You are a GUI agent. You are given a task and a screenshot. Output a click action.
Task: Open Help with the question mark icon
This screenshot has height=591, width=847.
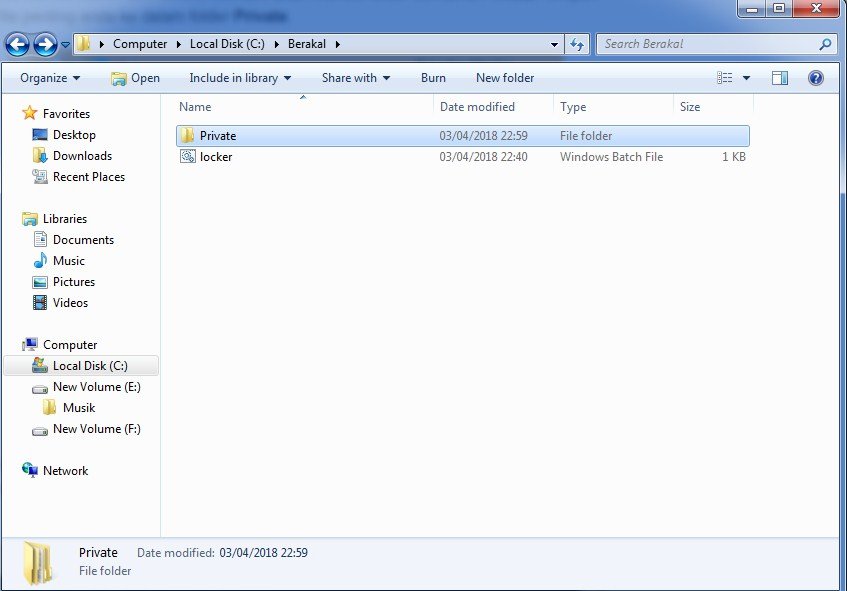(816, 78)
